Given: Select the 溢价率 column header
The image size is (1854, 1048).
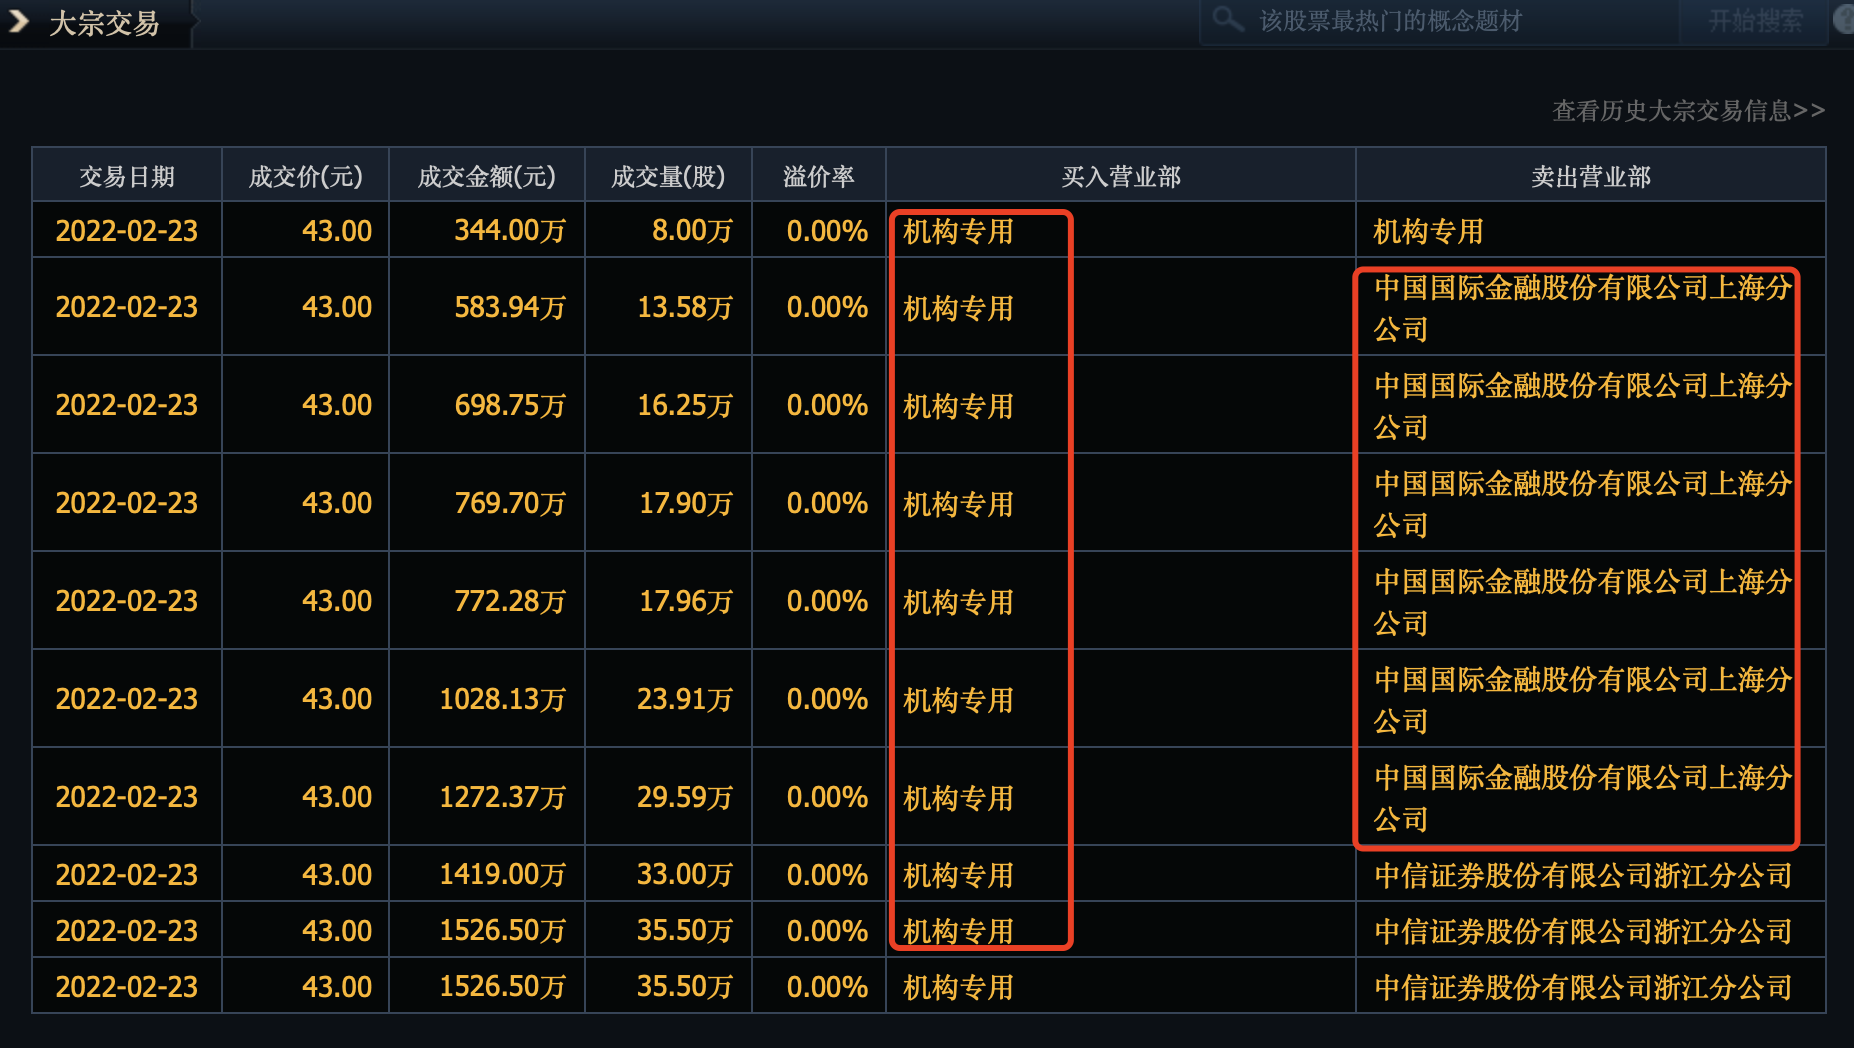Looking at the screenshot, I should [818, 177].
